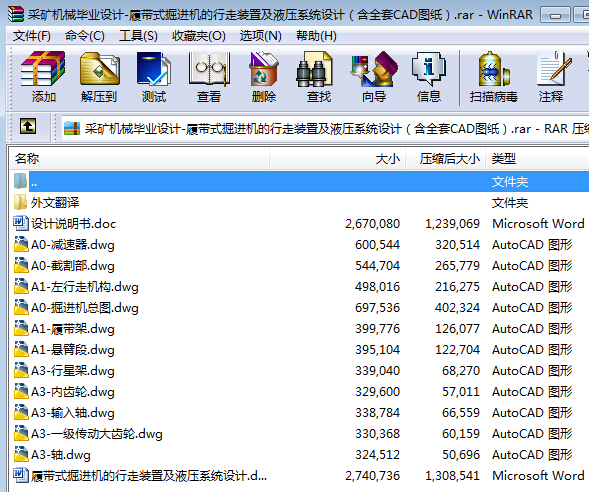Click packed size value 1,308,541
Screen dimensions: 589x492
coord(452,475)
